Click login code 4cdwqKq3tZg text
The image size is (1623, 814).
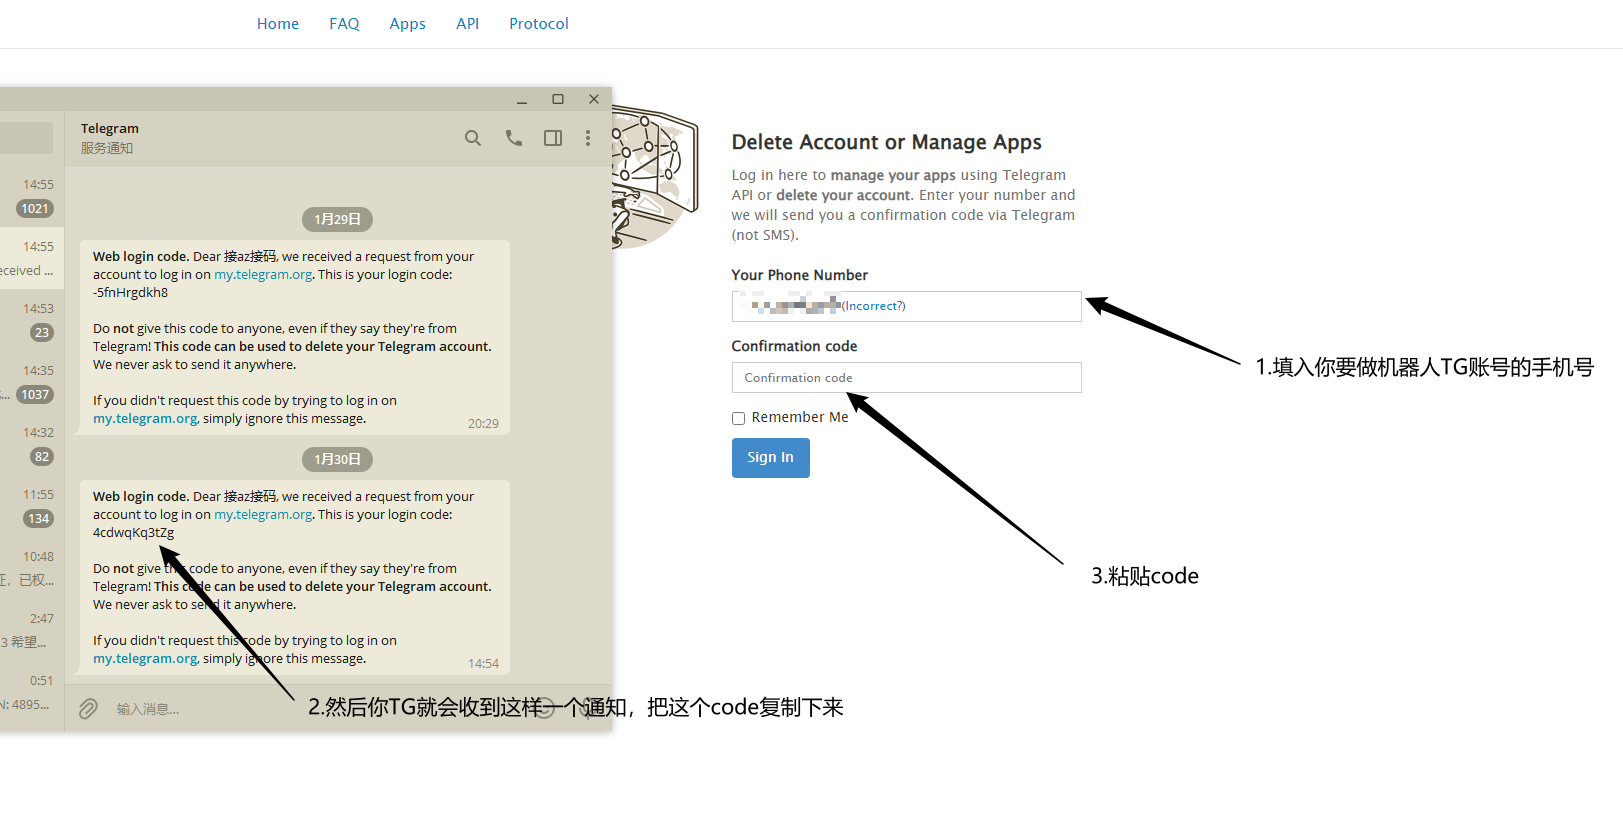133,533
